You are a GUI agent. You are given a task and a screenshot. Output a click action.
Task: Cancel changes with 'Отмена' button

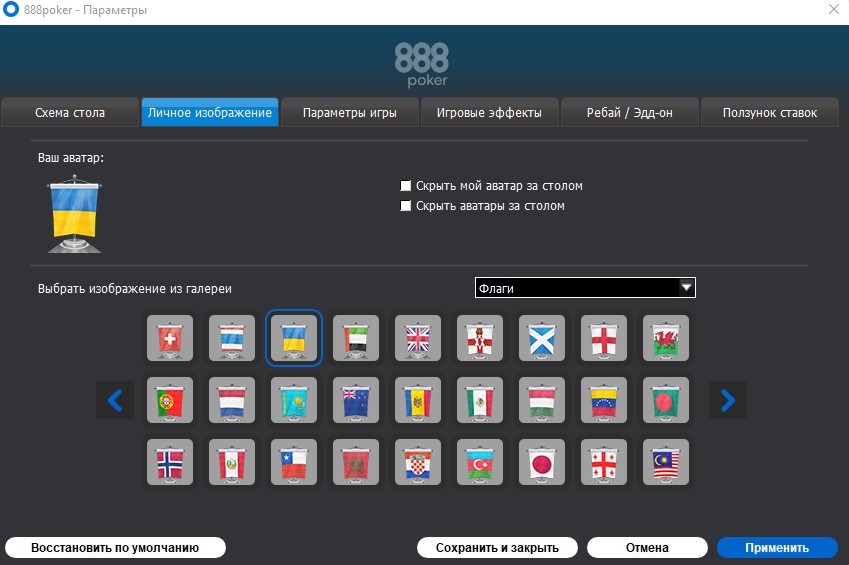tap(647, 548)
